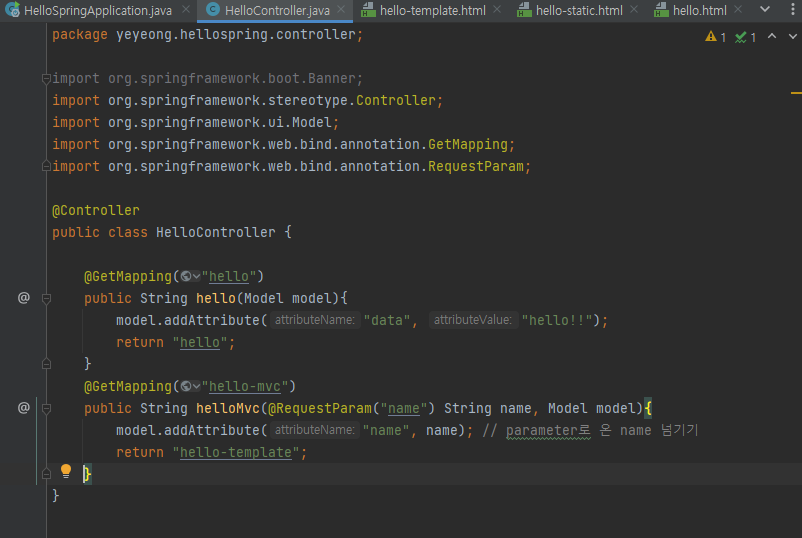Go to previous highlighted error
Screen dimensions: 802x538
click(772, 36)
